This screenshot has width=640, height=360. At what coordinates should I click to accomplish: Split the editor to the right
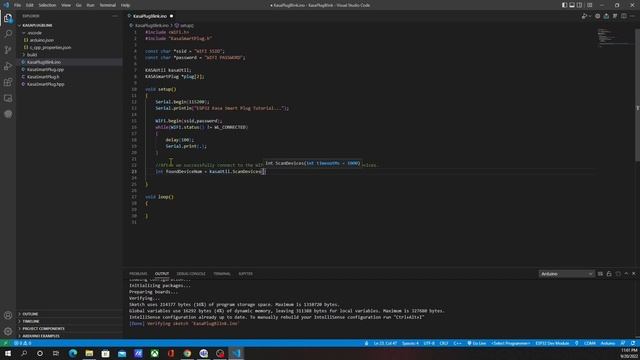[x=624, y=16]
